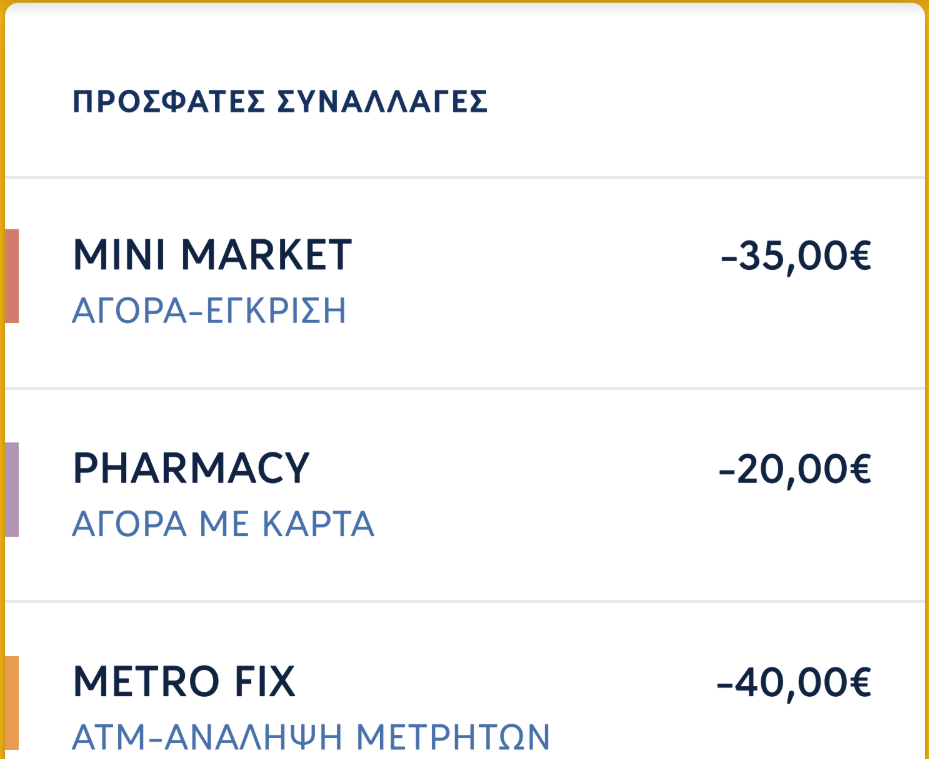Click the orange category bar beside Metro Fix
The width and height of the screenshot is (929, 759).
coord(12,703)
